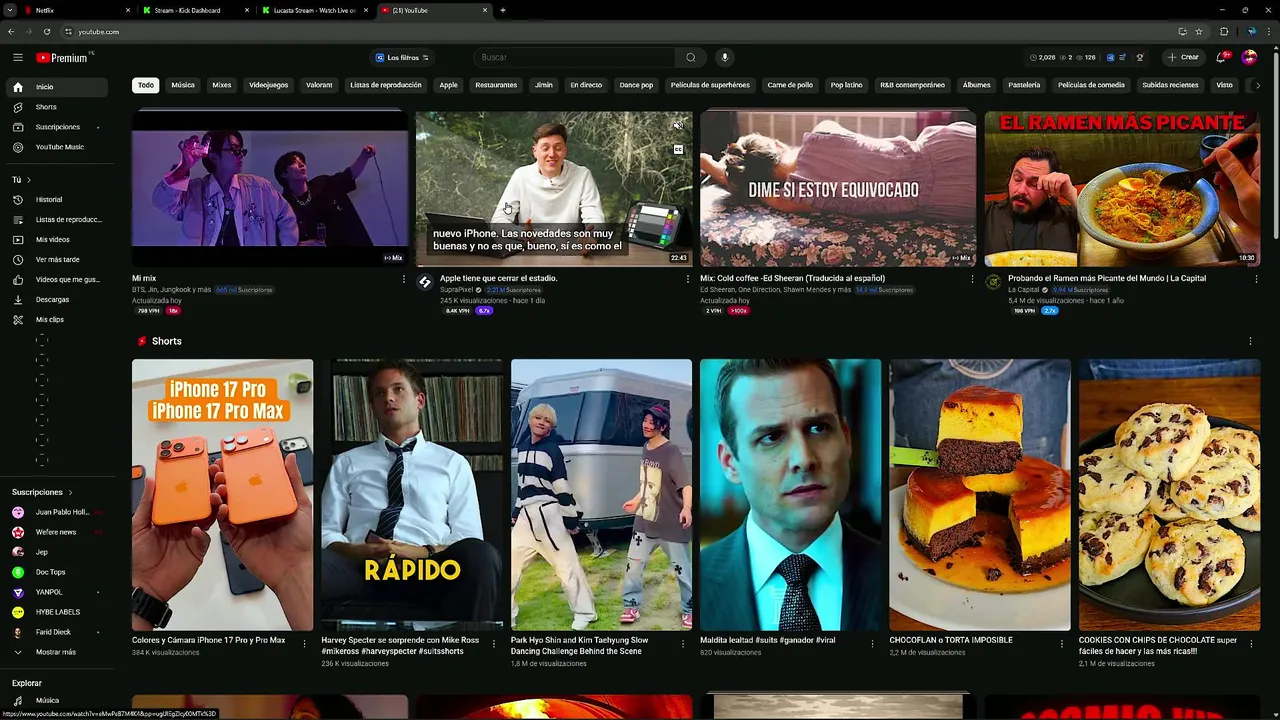Viewport: 1280px width, 720px height.
Task: Click Apple tiene que cerrar el estadio title
Action: point(498,278)
